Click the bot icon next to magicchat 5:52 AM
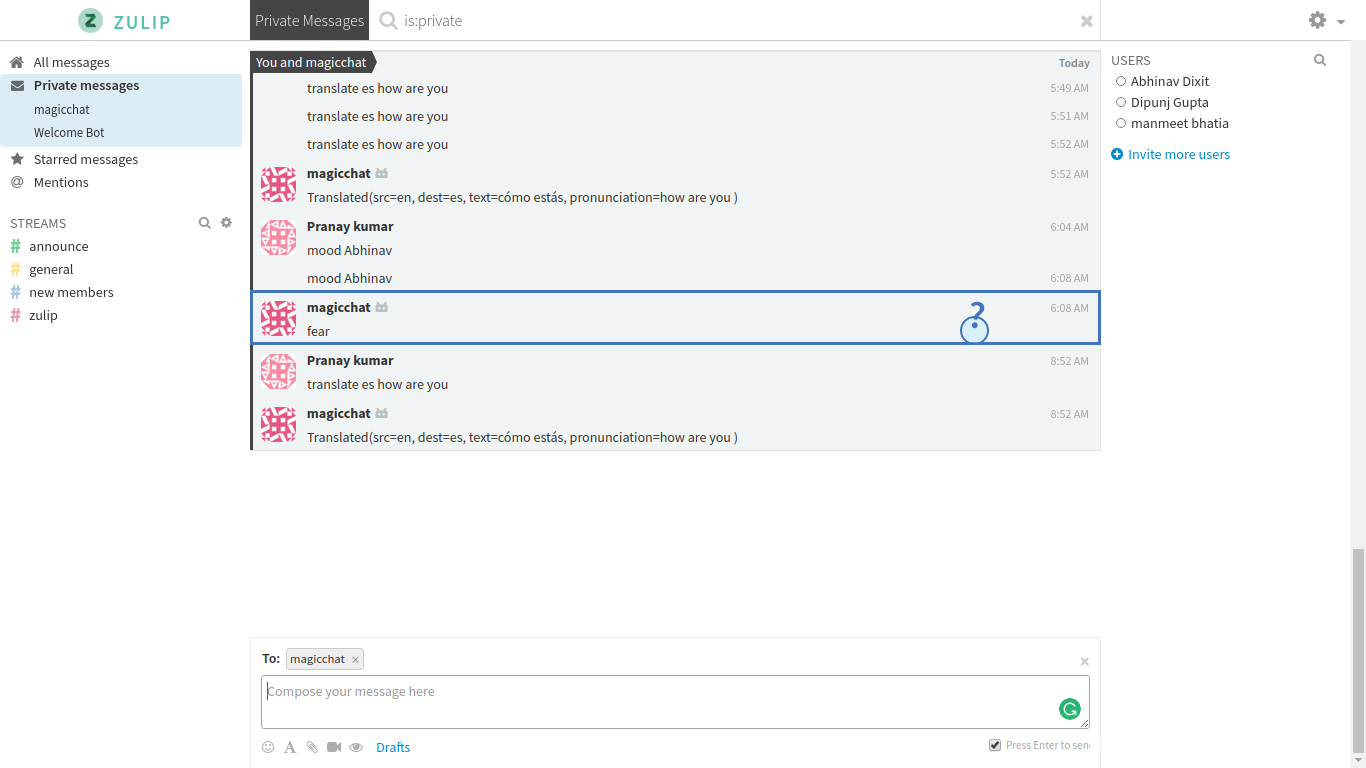The width and height of the screenshot is (1366, 768). click(x=381, y=174)
